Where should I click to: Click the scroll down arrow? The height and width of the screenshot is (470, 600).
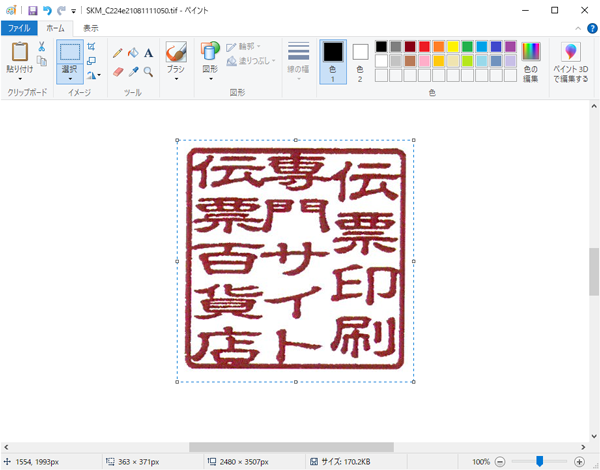pos(594,436)
